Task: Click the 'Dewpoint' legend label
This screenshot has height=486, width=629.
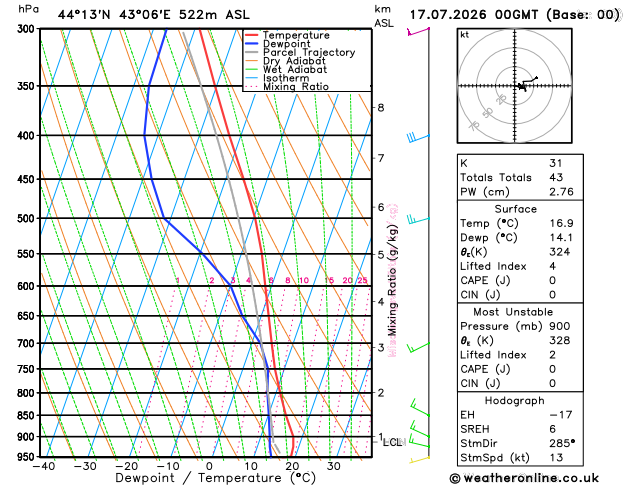Action: click(286, 44)
